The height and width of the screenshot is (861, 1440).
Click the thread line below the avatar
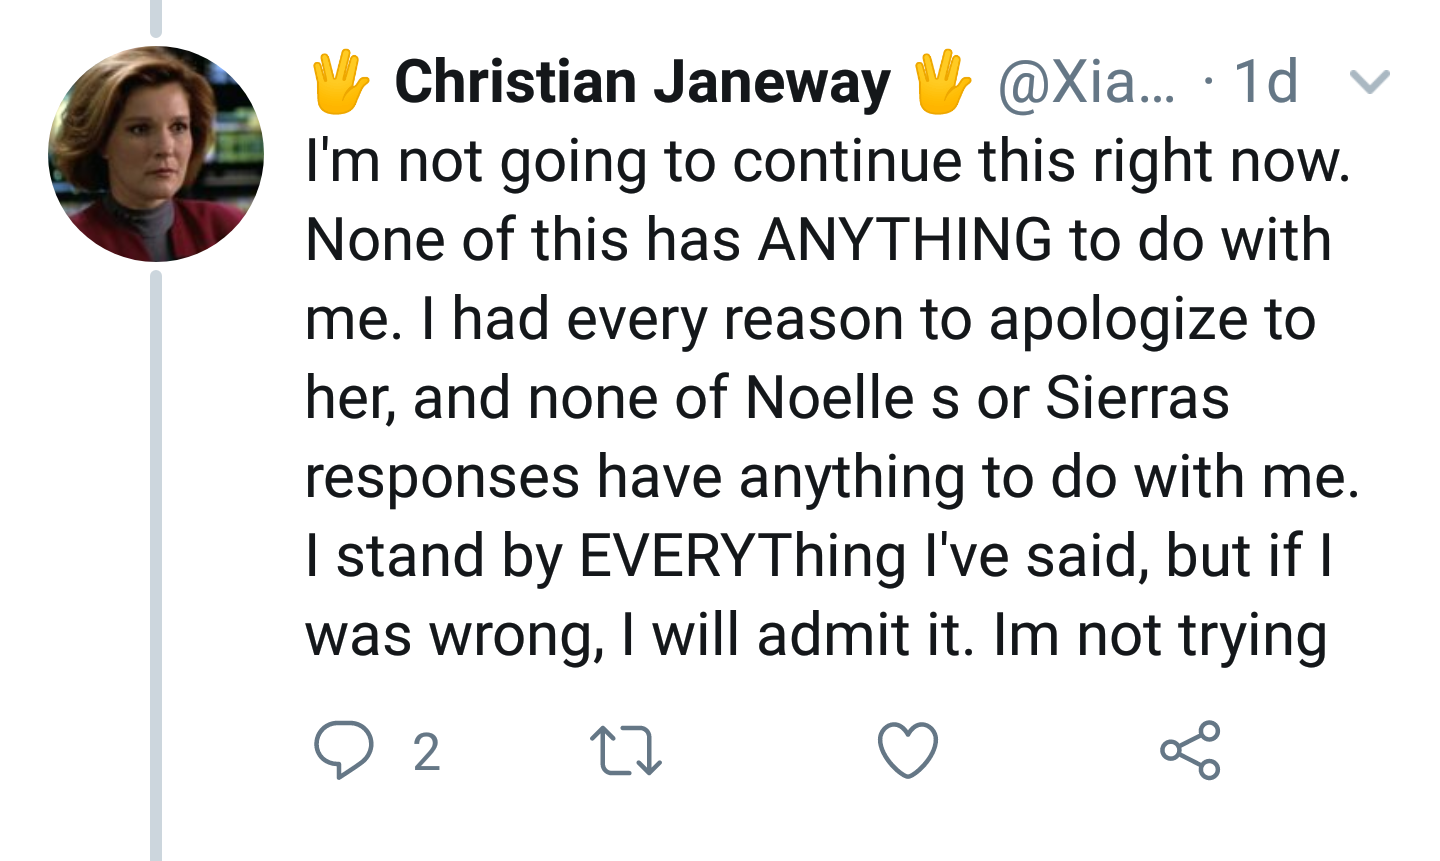[156, 560]
